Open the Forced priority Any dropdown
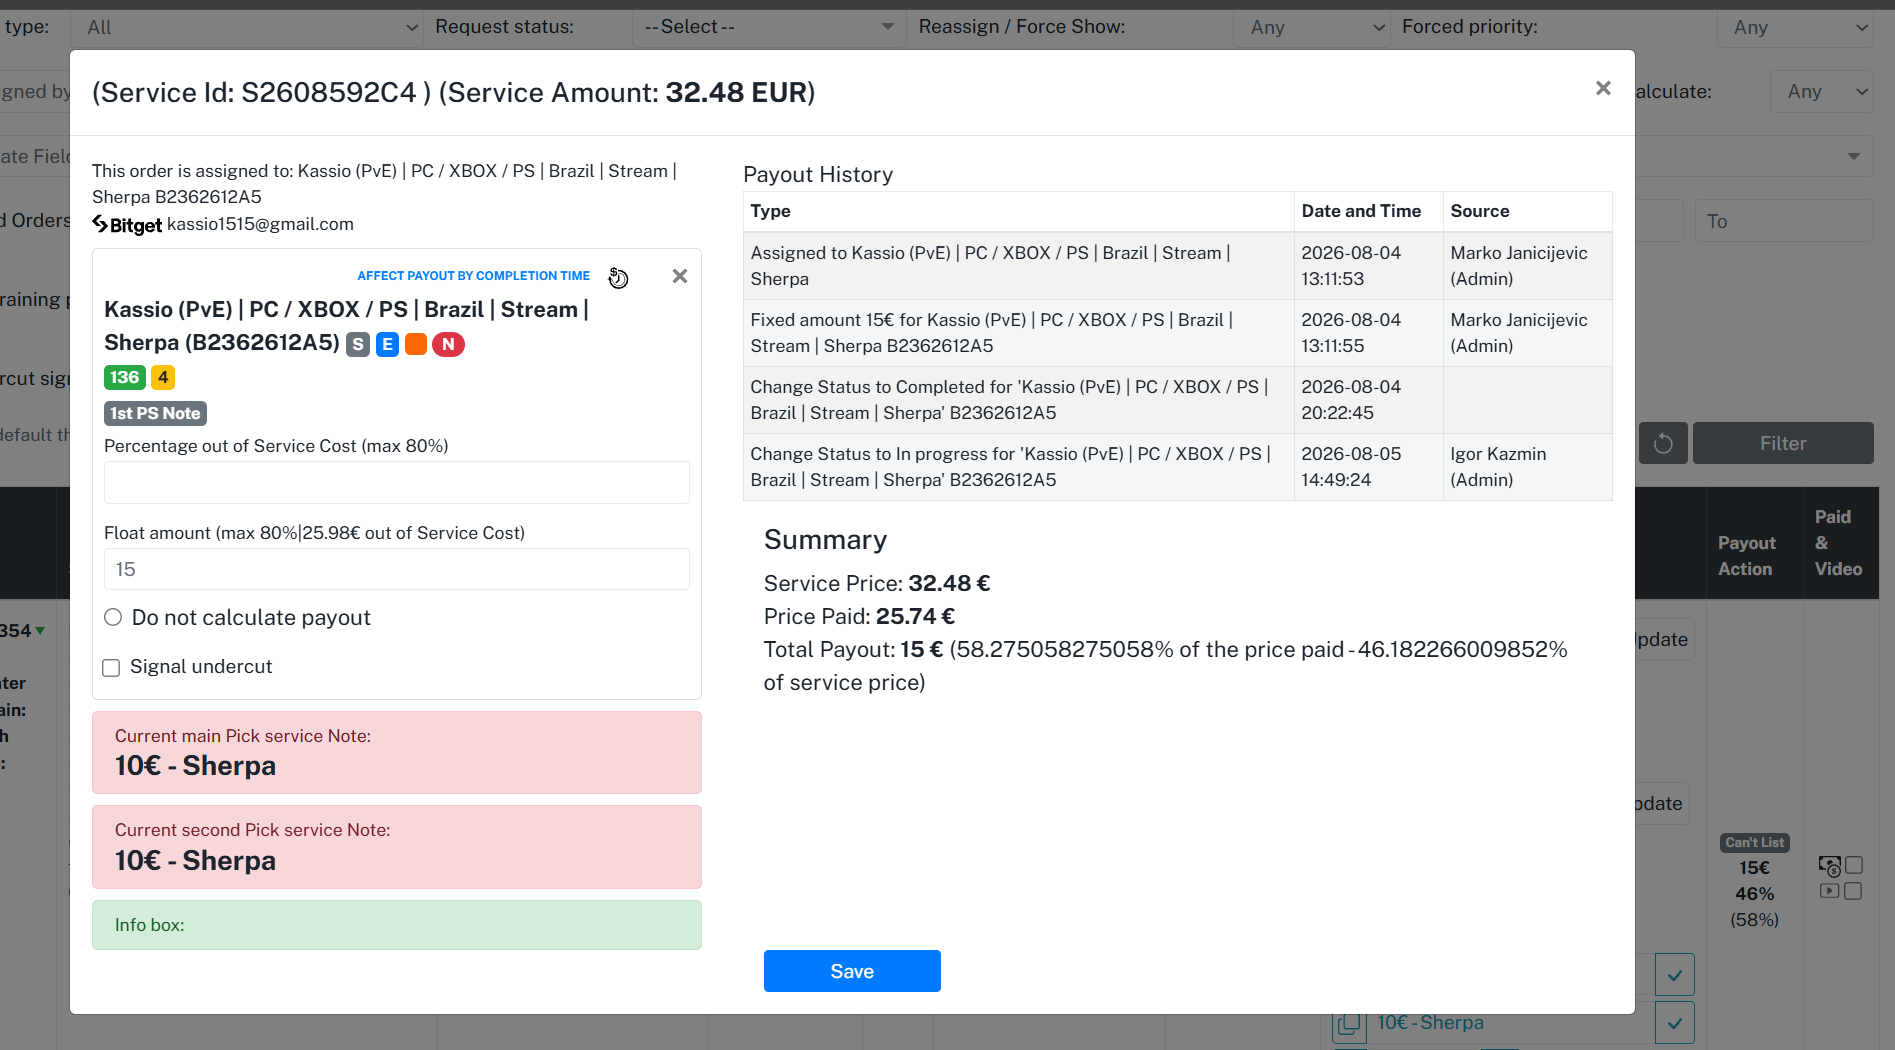 coord(1798,27)
